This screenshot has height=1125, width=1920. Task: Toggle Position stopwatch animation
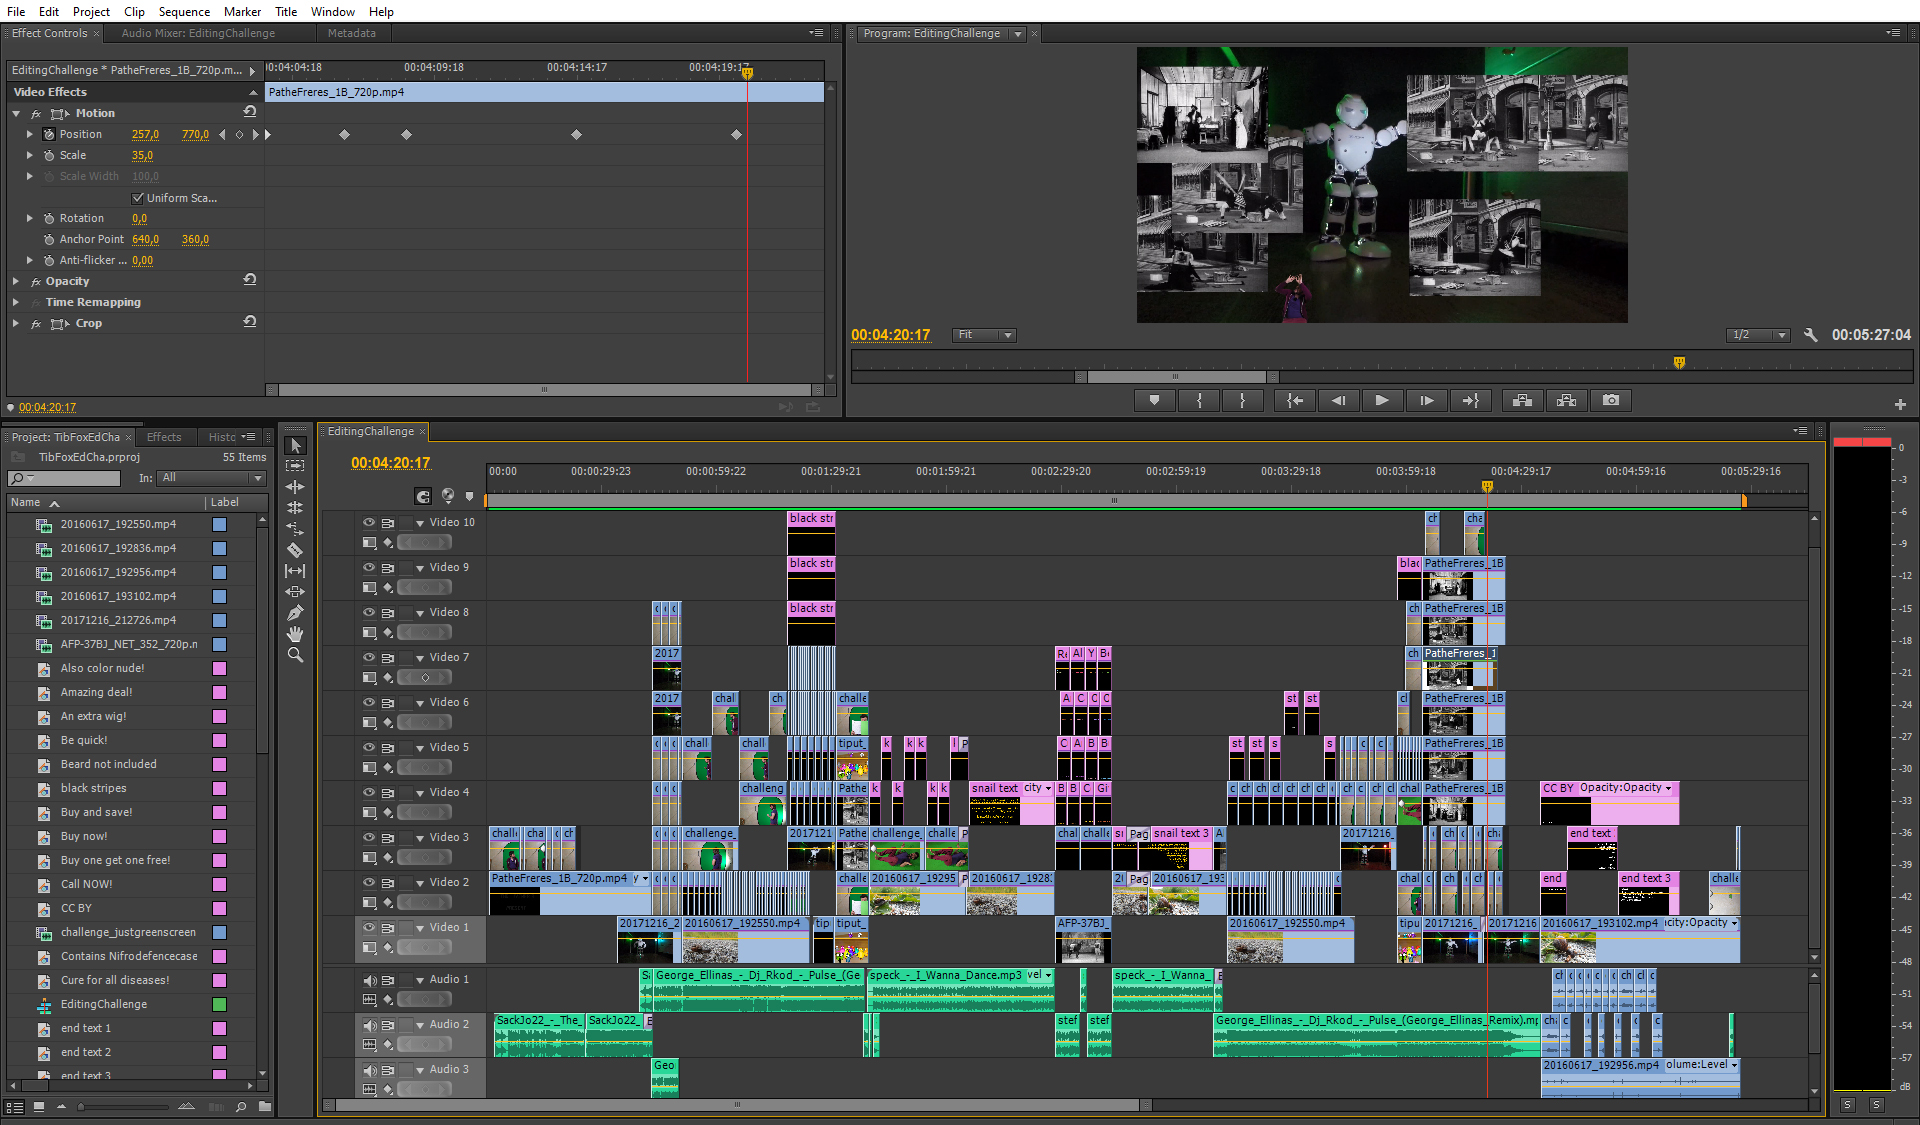click(x=49, y=134)
